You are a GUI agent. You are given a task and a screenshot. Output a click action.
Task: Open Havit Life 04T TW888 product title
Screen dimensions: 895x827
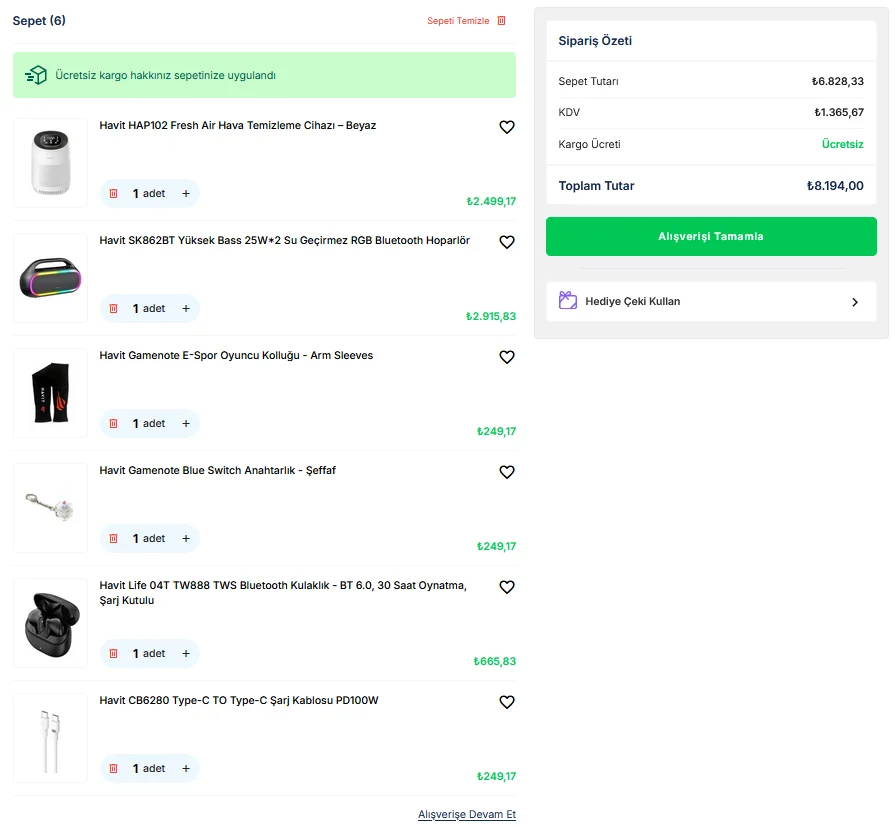(x=283, y=592)
